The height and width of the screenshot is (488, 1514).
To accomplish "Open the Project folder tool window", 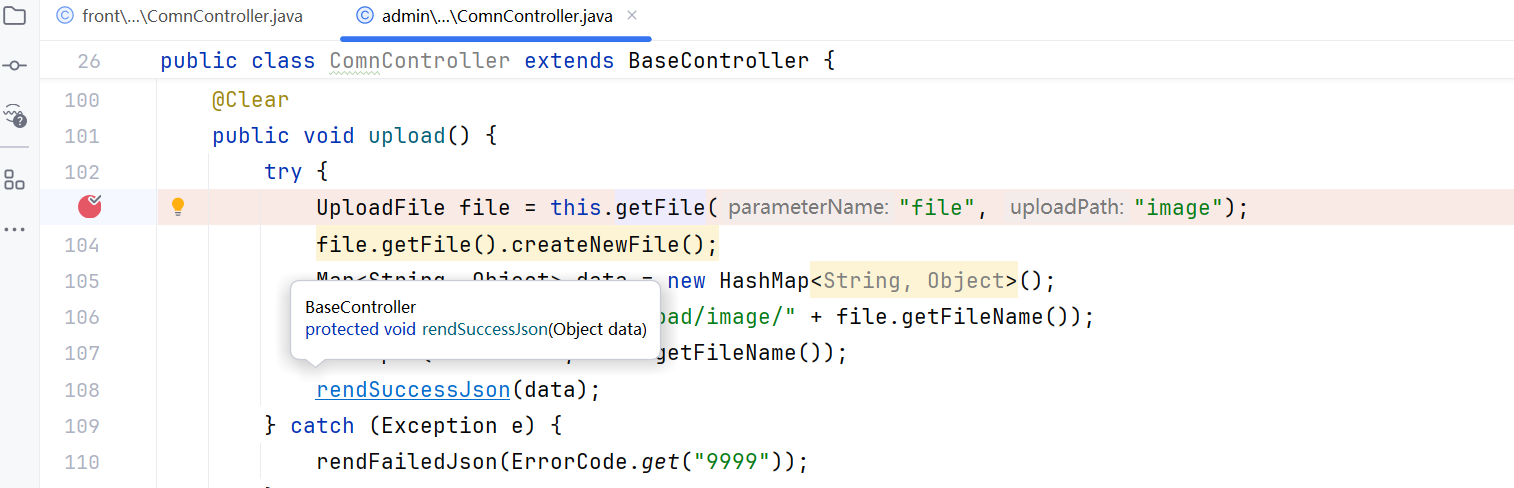I will pyautogui.click(x=15, y=16).
